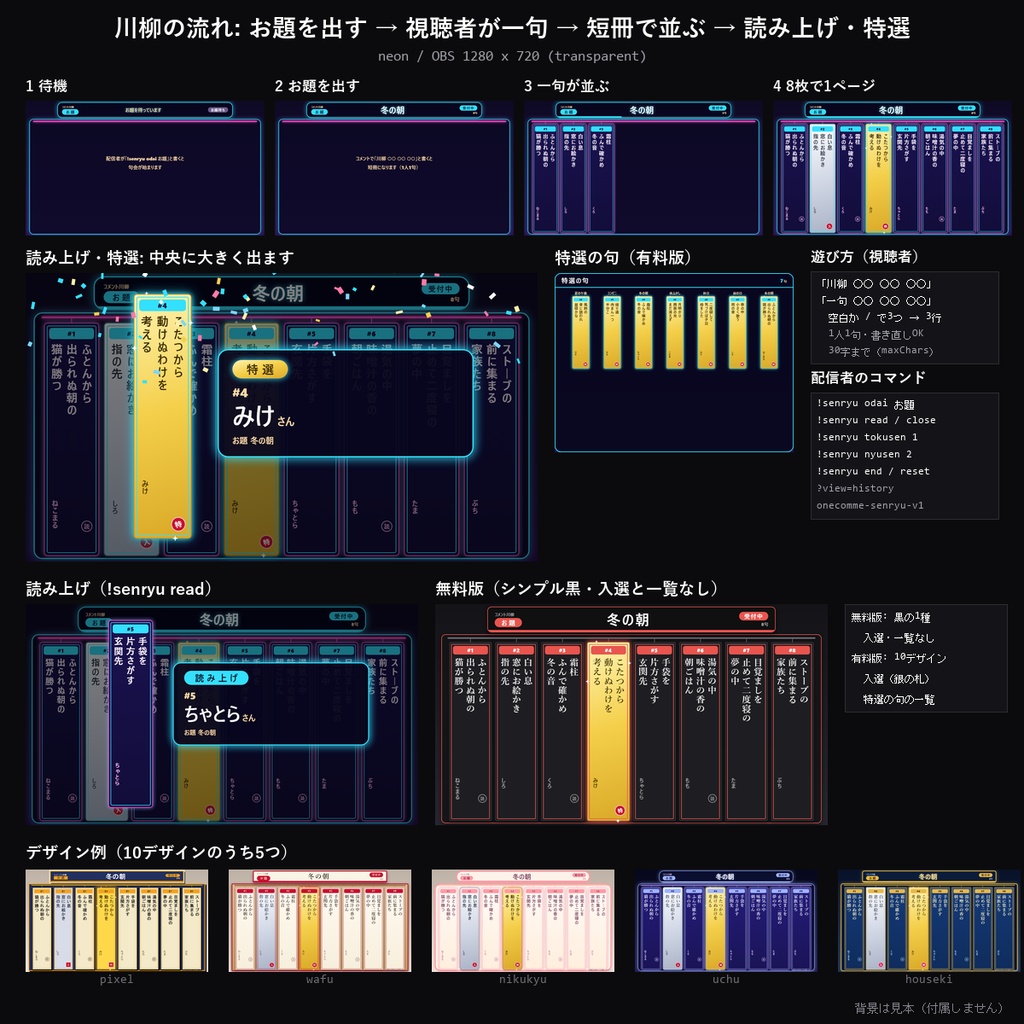Click the 配信者のコマンド heading

point(868,377)
